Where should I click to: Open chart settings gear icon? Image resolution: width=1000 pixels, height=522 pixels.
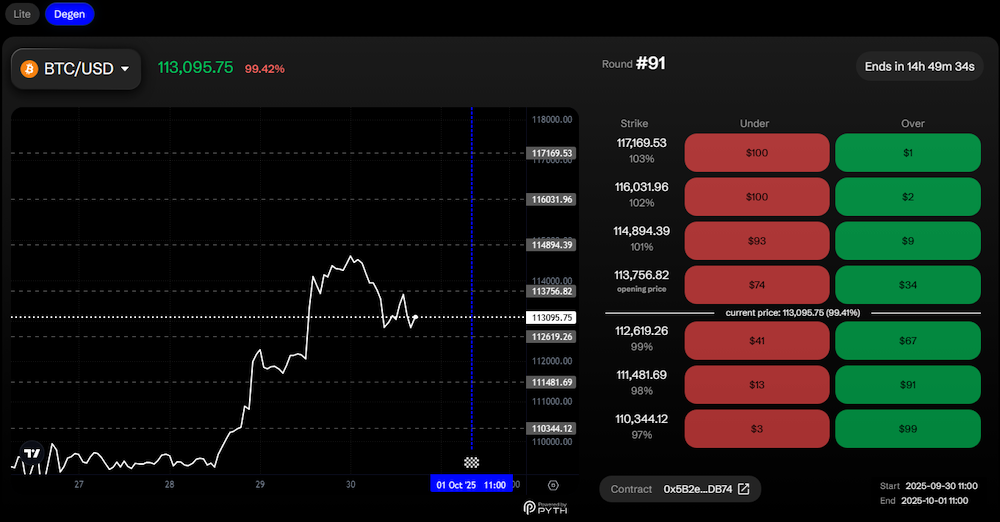pyautogui.click(x=553, y=485)
